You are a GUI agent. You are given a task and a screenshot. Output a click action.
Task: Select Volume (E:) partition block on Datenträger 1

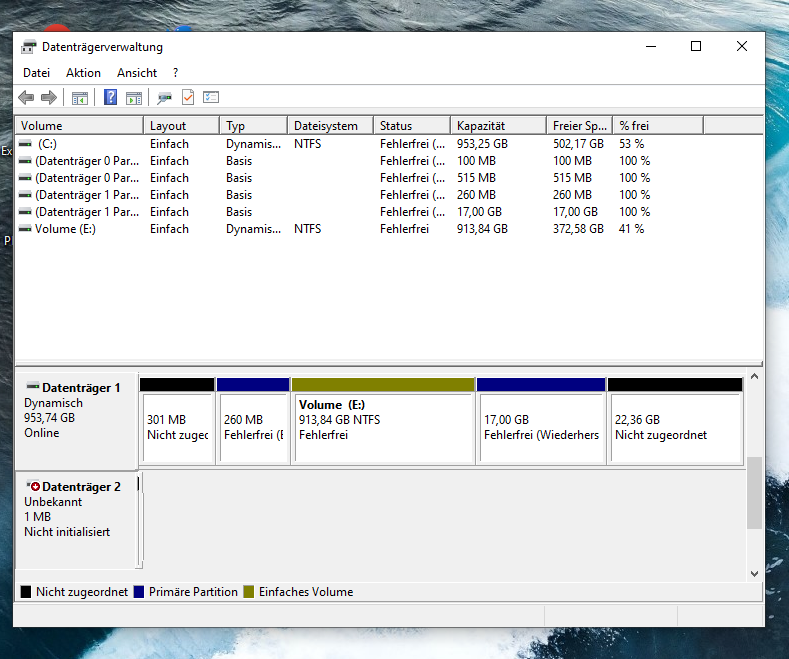click(x=382, y=428)
